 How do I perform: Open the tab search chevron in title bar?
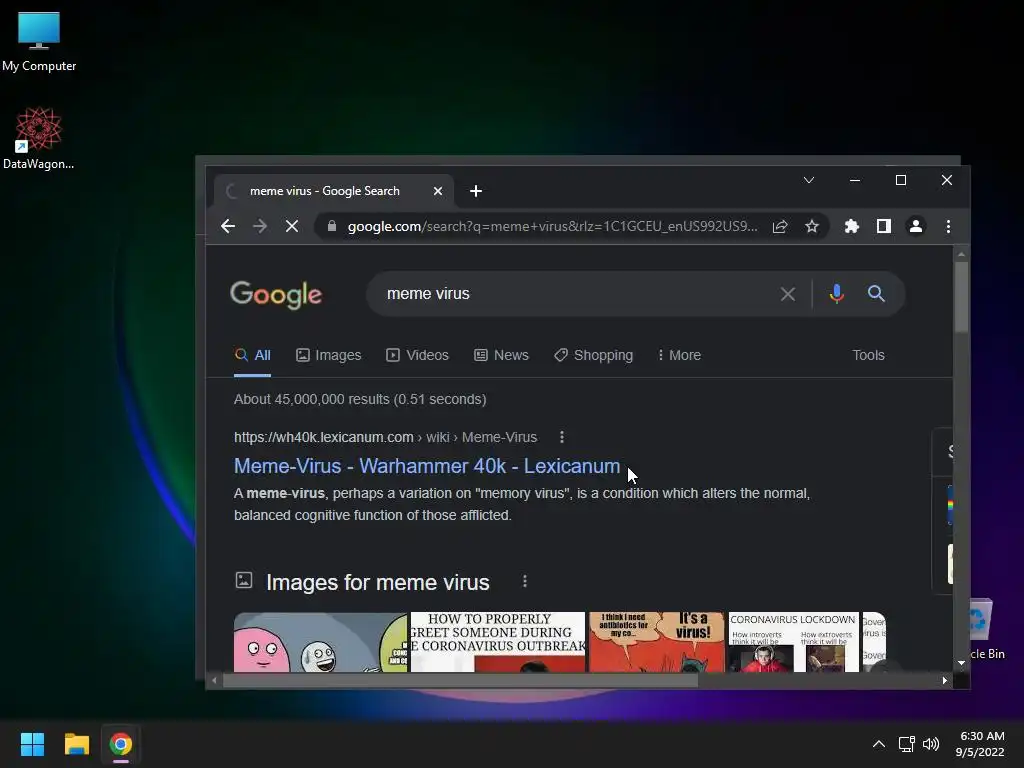tap(808, 180)
